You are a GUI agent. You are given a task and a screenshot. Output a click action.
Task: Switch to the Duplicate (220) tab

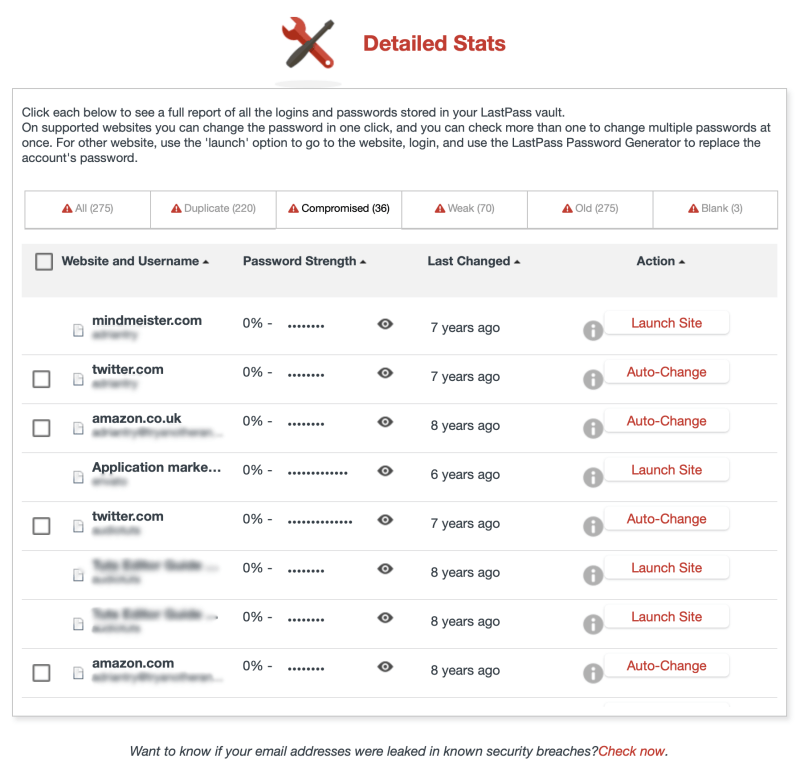tap(213, 209)
